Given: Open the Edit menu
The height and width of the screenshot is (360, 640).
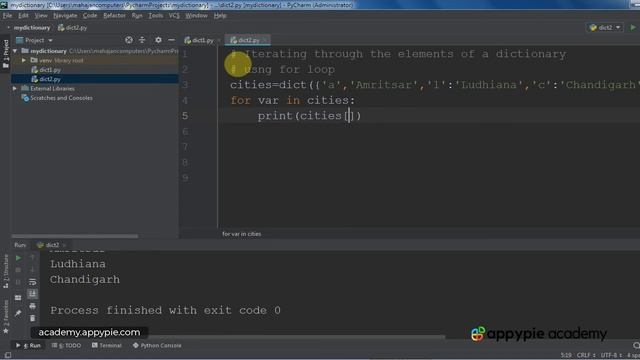Looking at the screenshot, I should click(23, 16).
